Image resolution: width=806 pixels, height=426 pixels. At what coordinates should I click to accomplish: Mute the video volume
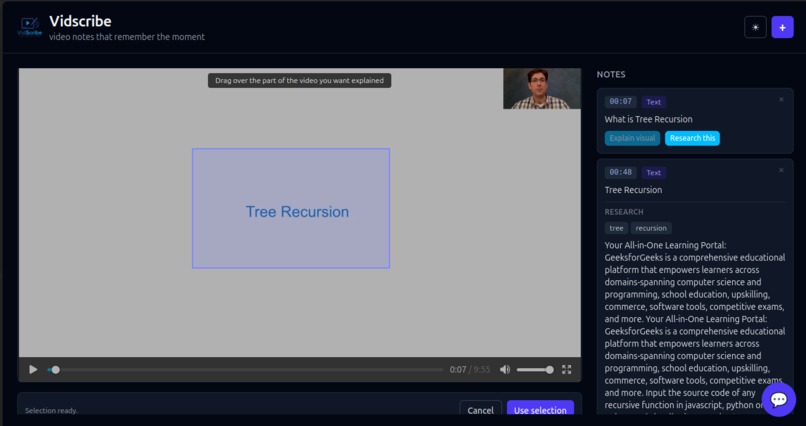(505, 369)
